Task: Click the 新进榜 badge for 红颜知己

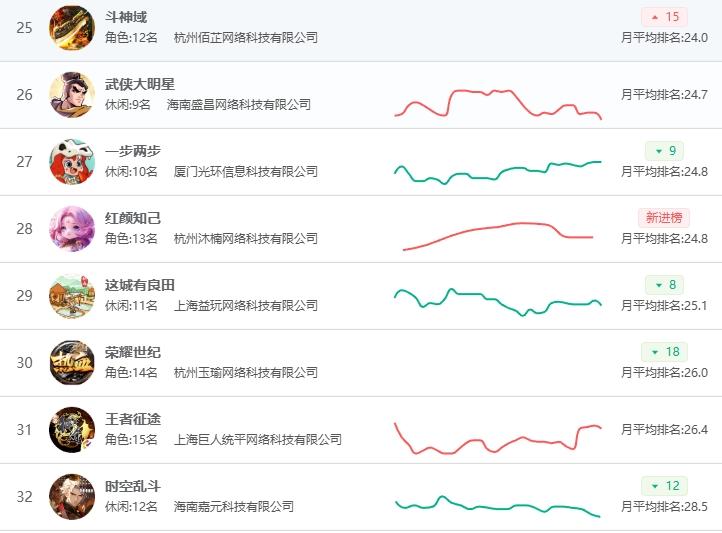Action: point(664,217)
